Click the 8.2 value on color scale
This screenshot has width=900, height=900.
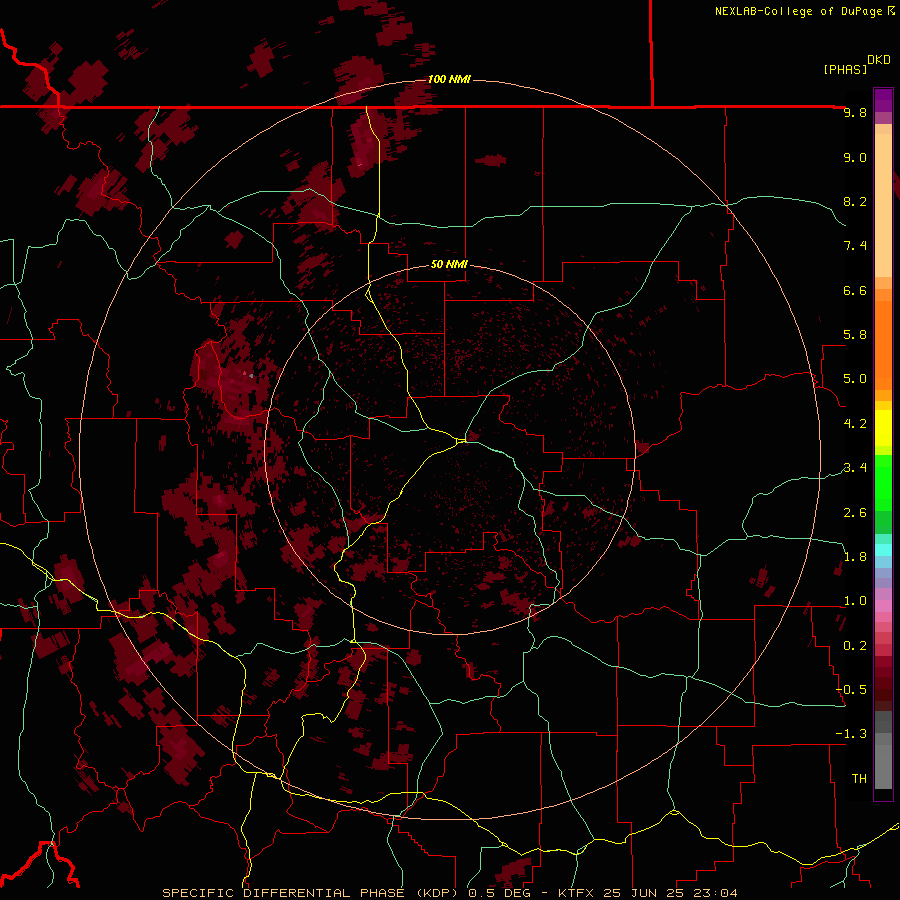[x=855, y=201]
